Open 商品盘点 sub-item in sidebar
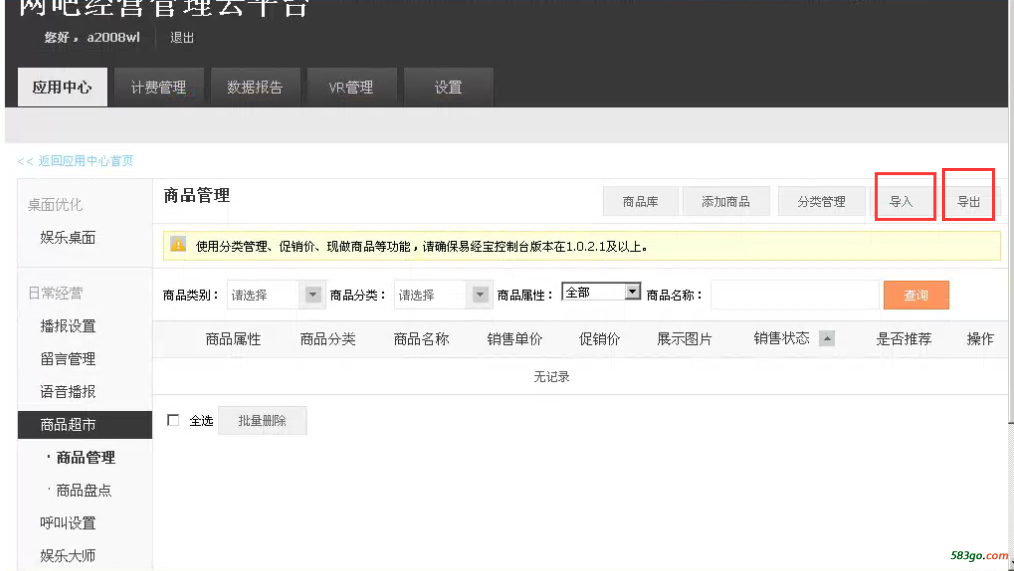 coord(85,490)
